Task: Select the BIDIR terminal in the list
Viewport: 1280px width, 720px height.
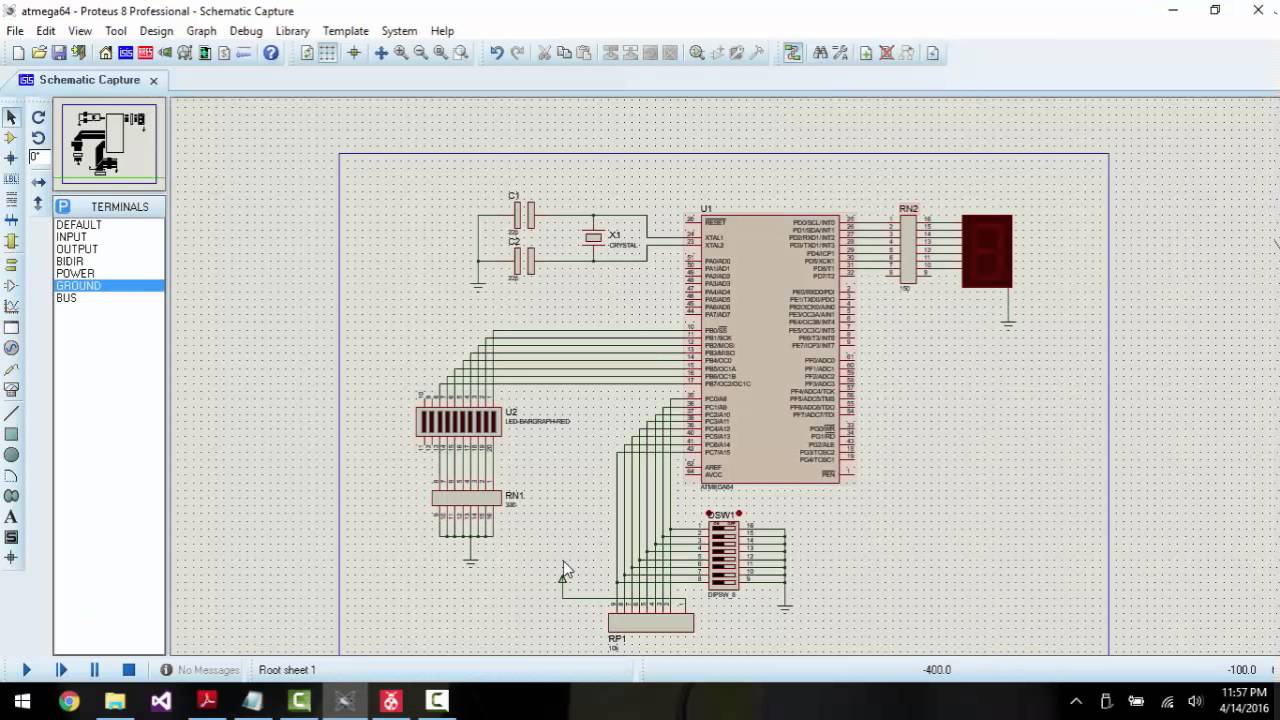Action: (70, 261)
